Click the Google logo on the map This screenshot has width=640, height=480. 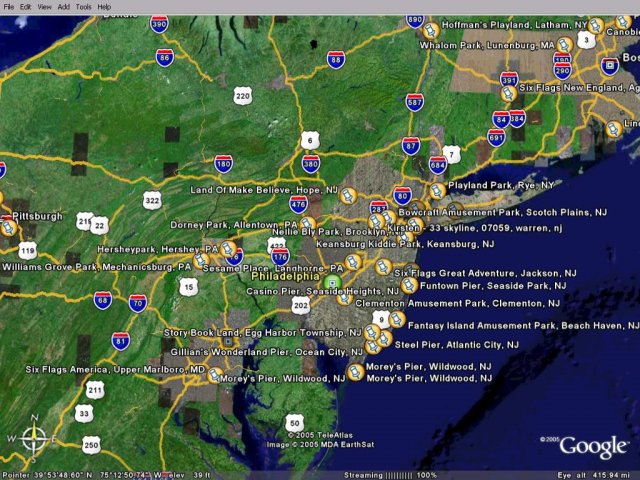[593, 447]
